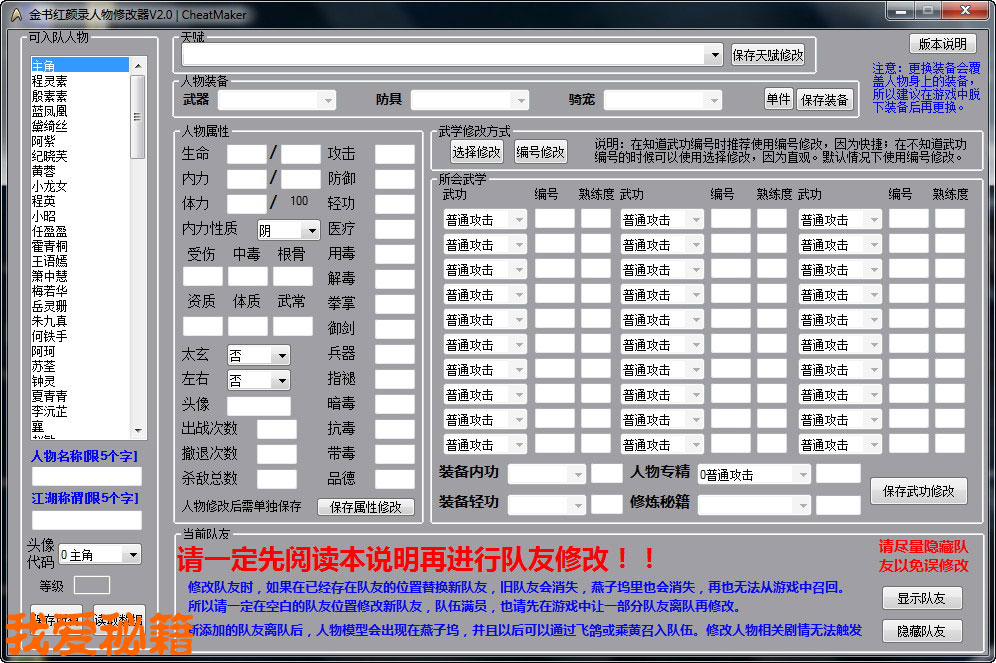Screen dimensions: 996x663
Task: Select 黄蓉 in the character list
Action: (x=44, y=171)
